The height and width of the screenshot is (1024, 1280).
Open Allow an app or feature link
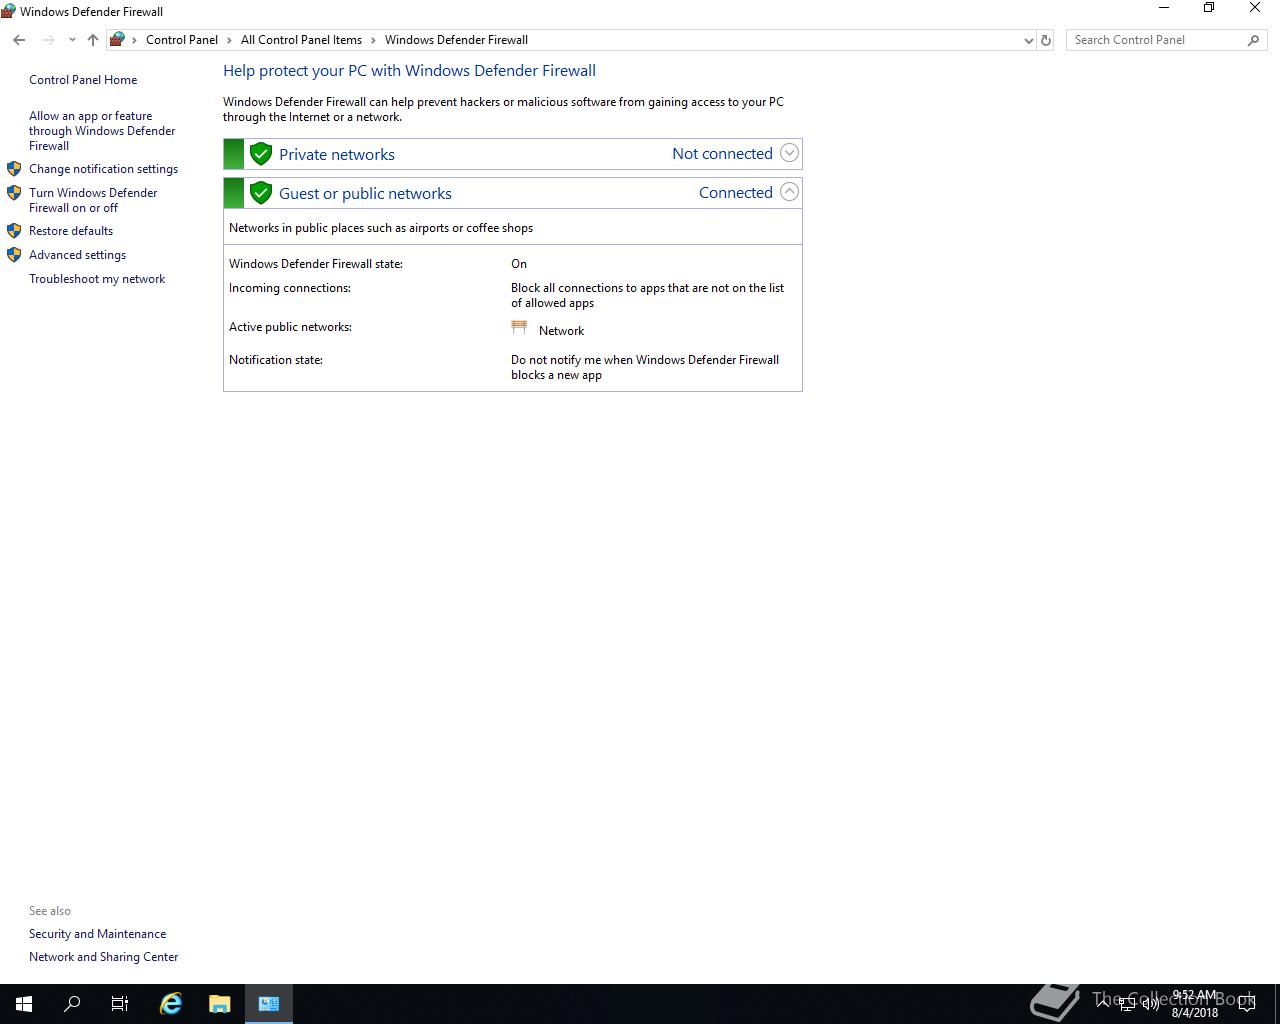point(102,131)
